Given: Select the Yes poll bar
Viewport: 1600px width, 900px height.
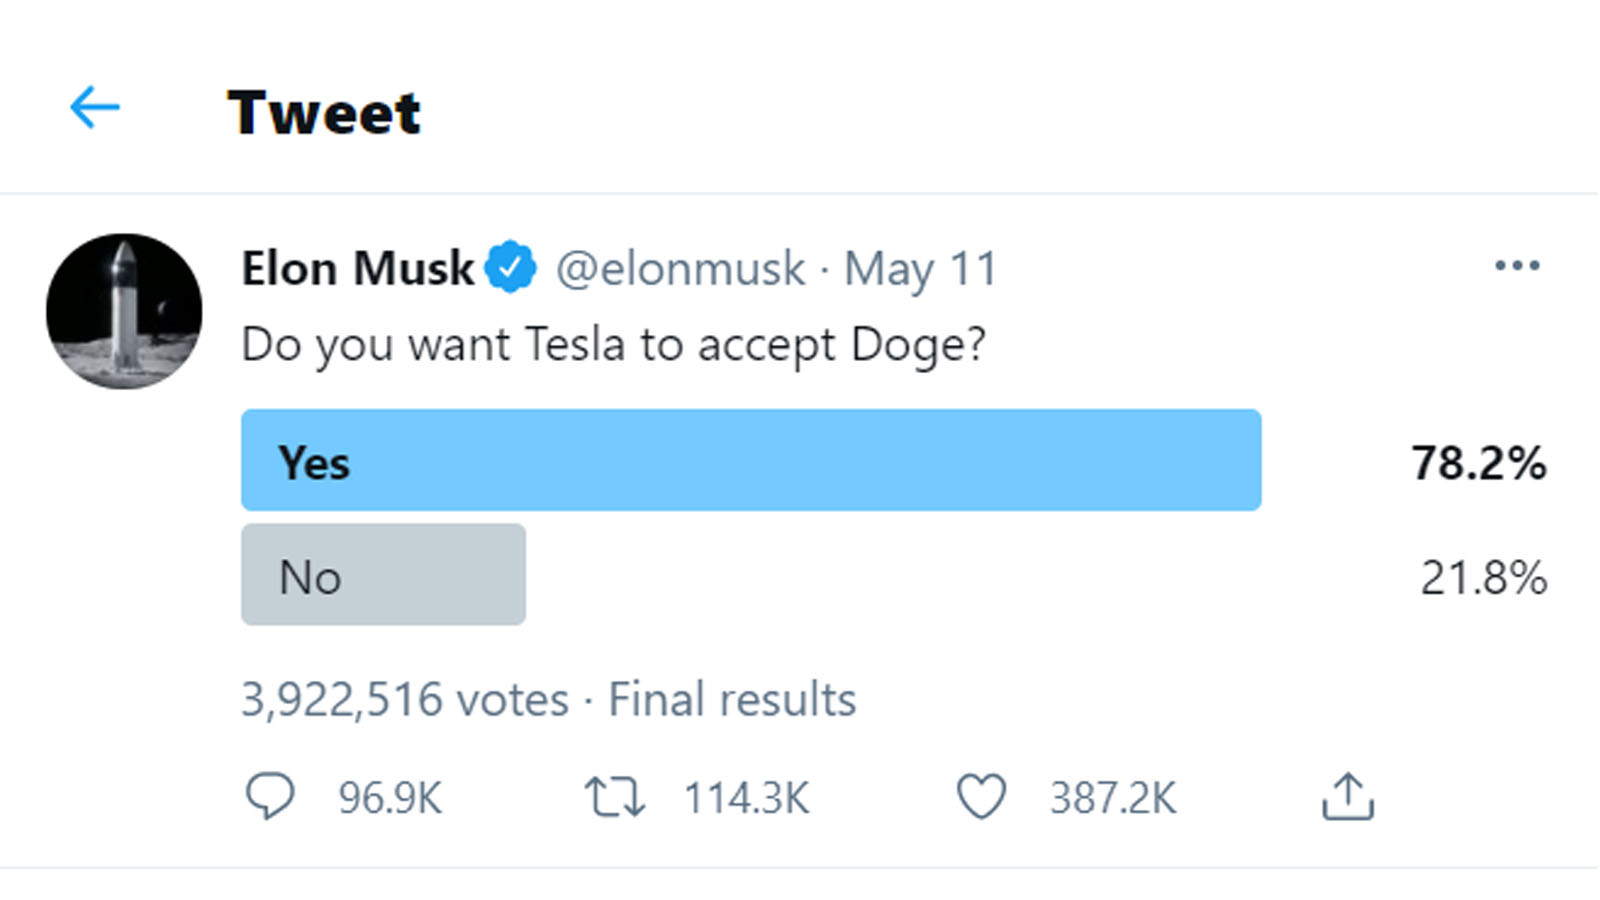Looking at the screenshot, I should [751, 460].
